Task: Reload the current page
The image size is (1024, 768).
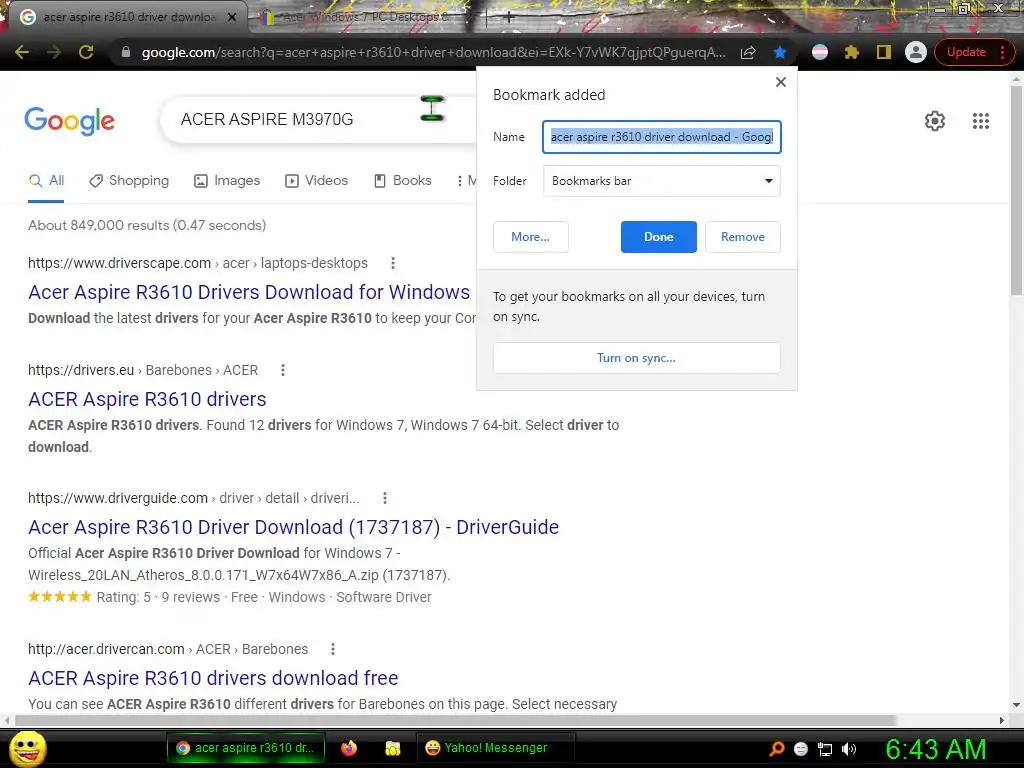Action: tap(86, 52)
